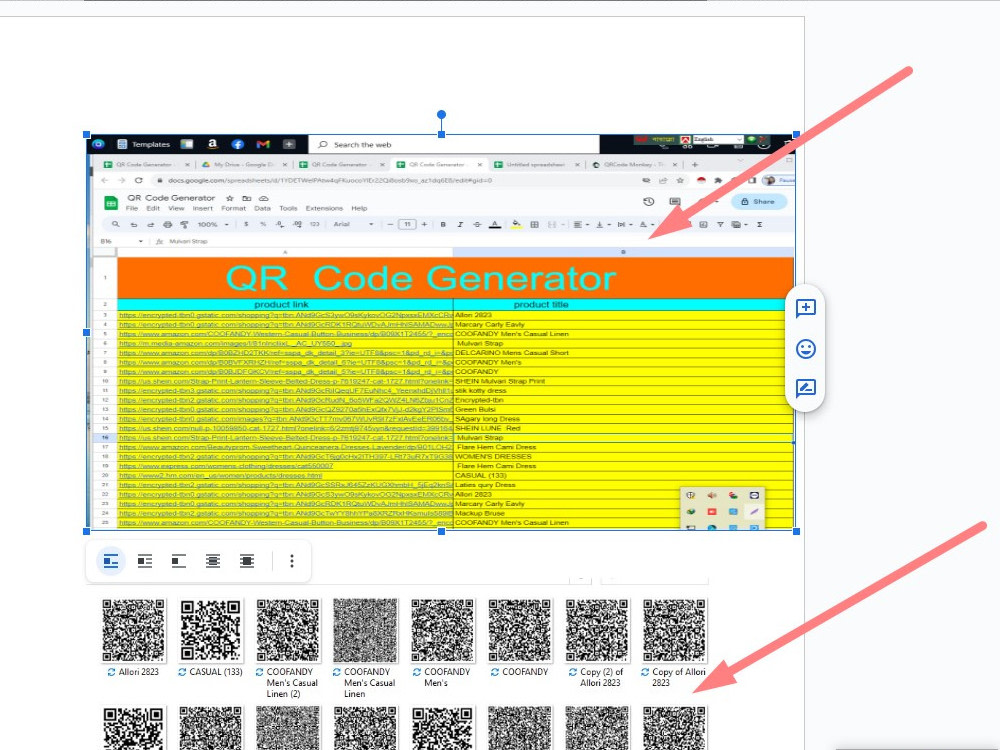Click Share button in embedded Sheets screenshot
The image size is (1000, 750).
click(x=759, y=202)
